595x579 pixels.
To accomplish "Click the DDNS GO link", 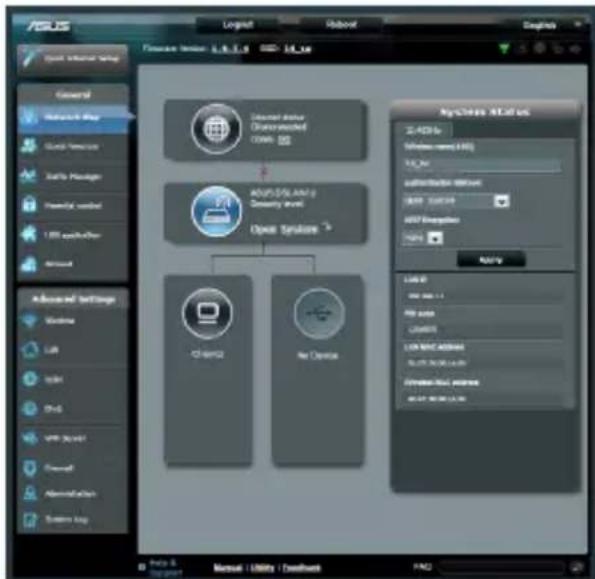I will [x=284, y=140].
